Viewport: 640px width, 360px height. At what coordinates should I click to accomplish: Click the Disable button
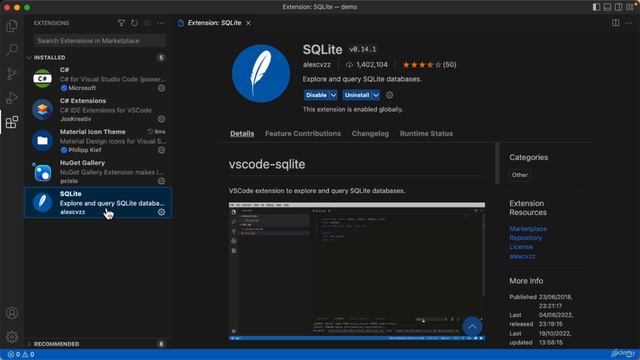point(316,95)
